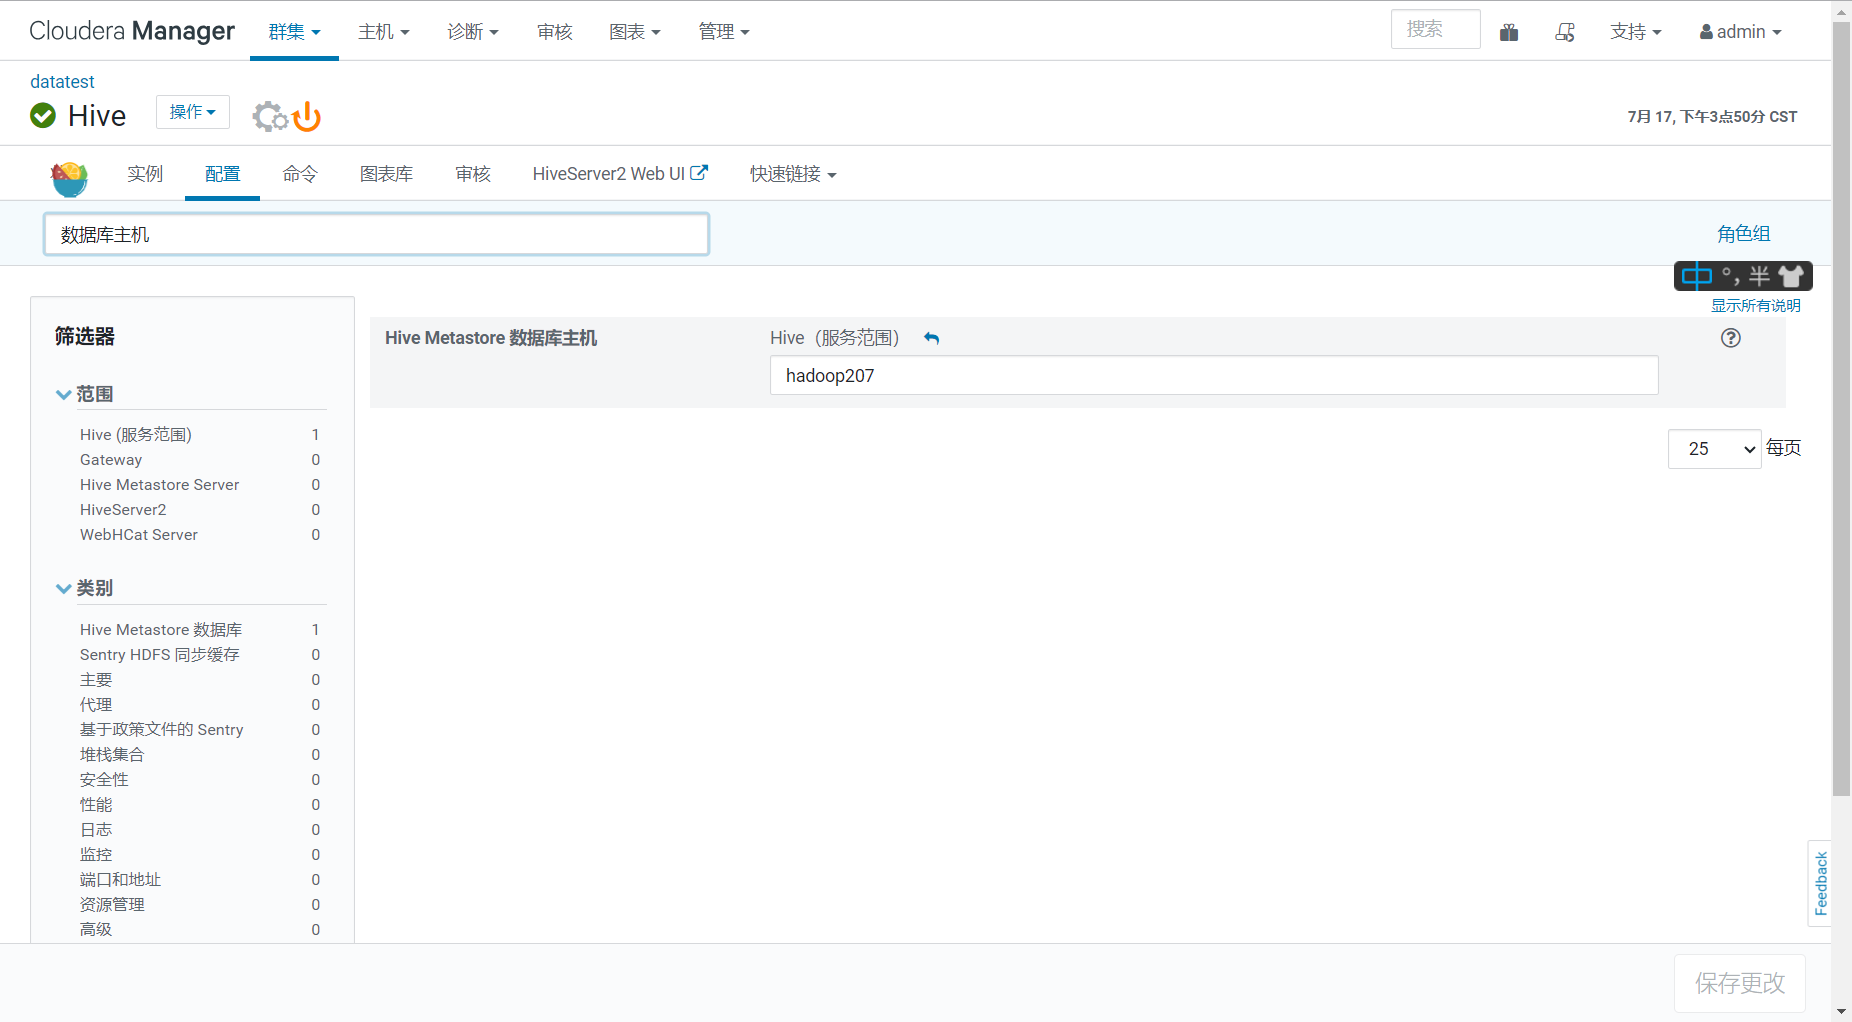Filter by Hive (服务范围) scope
Viewport: 1852px width, 1022px height.
click(136, 435)
